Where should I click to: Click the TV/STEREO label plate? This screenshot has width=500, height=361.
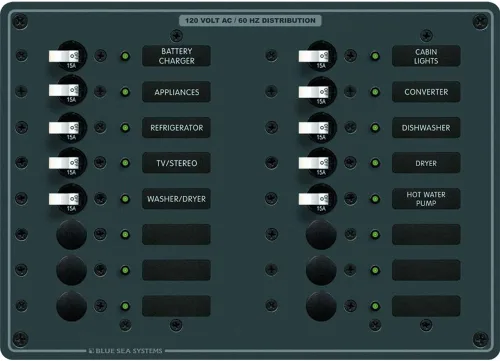176,163
